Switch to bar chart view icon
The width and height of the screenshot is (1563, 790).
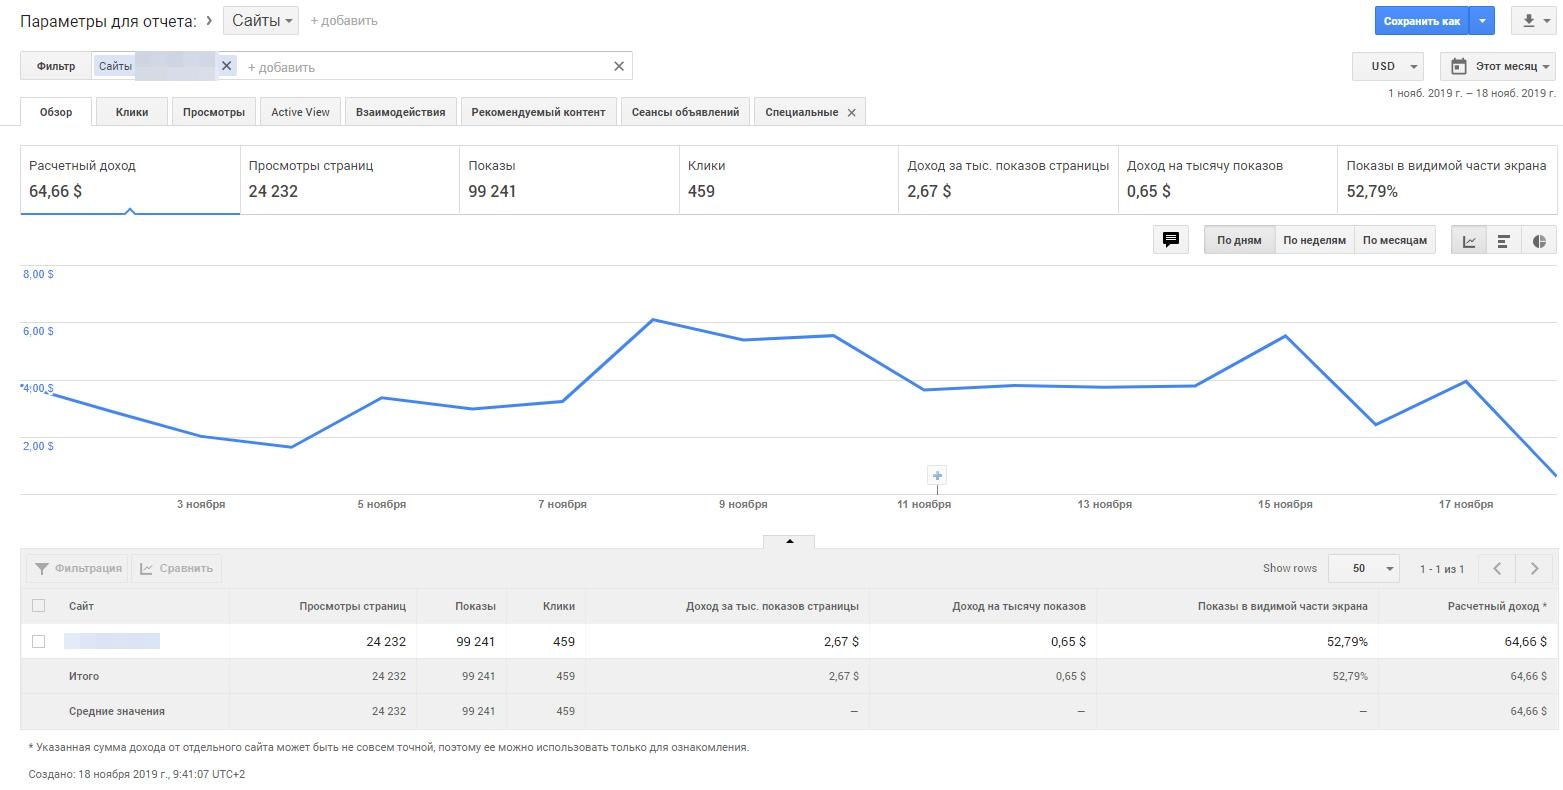[1503, 241]
